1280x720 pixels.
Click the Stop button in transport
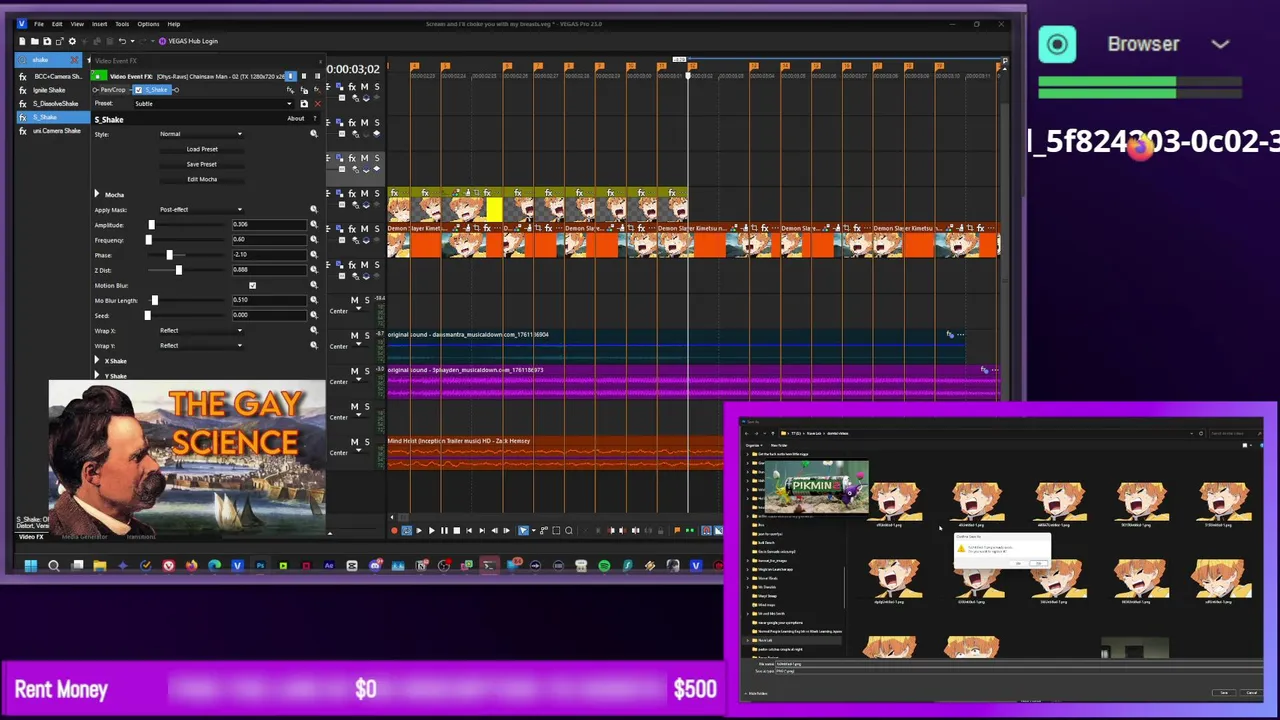(x=456, y=530)
